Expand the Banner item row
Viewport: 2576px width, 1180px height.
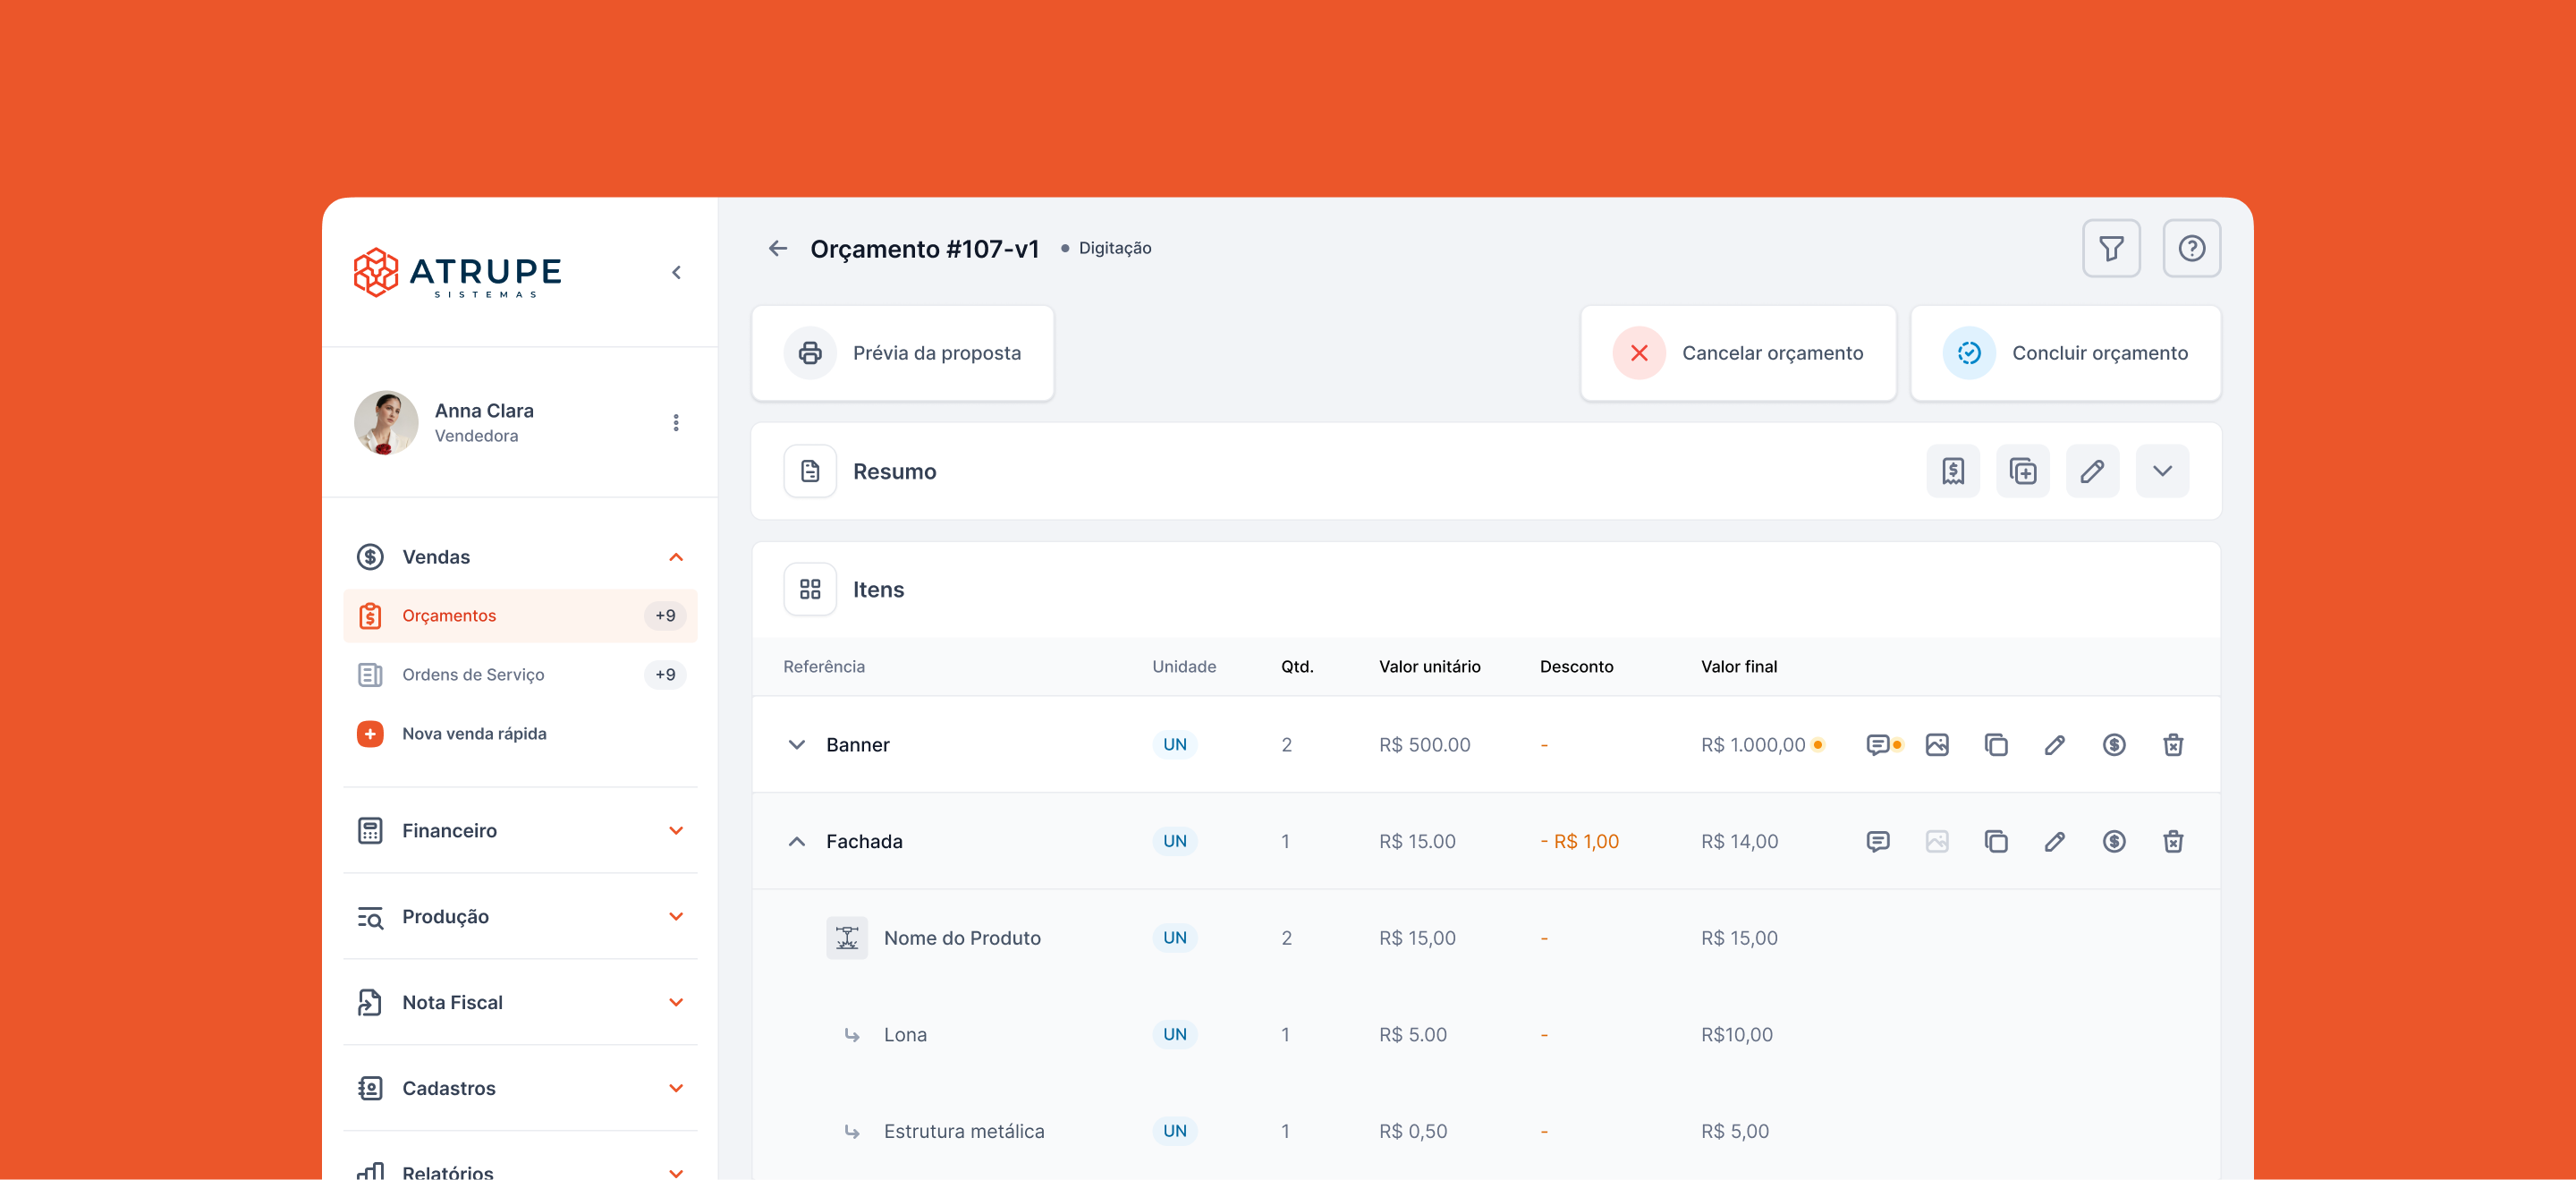click(x=796, y=745)
